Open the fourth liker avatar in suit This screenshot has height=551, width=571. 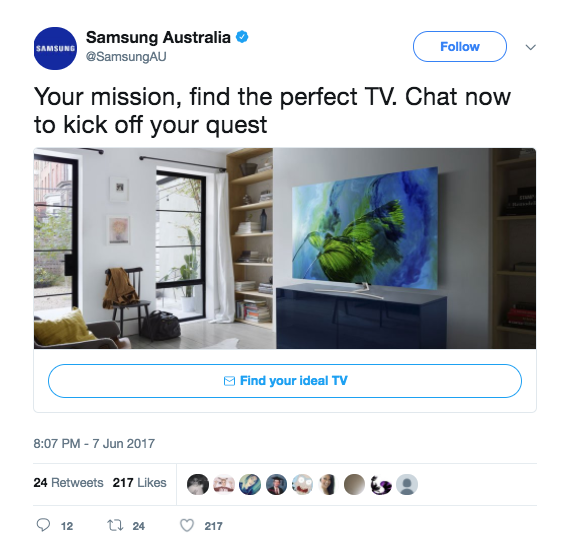[276, 484]
